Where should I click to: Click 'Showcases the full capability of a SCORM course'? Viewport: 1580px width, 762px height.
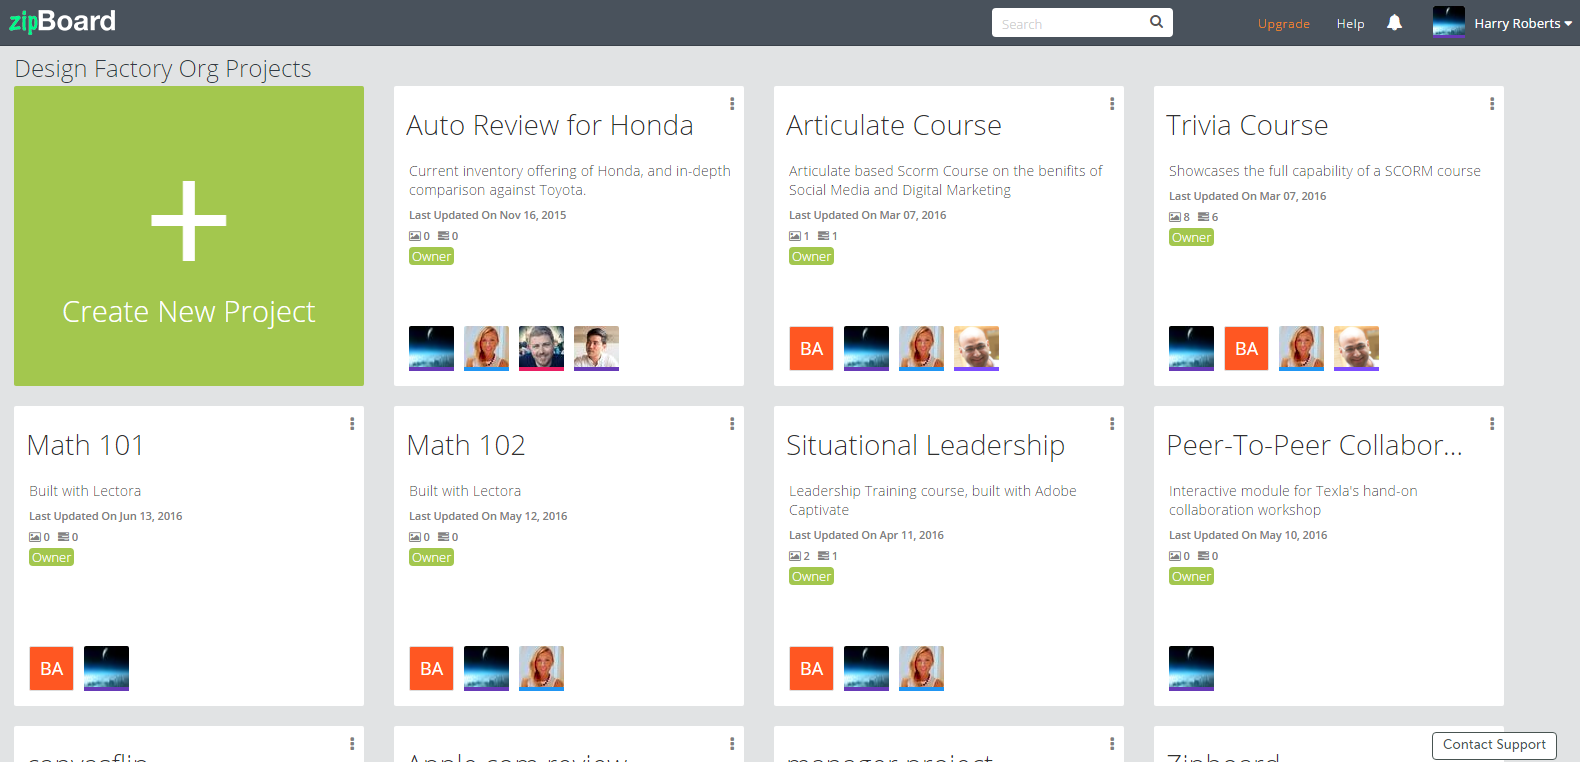point(1324,171)
